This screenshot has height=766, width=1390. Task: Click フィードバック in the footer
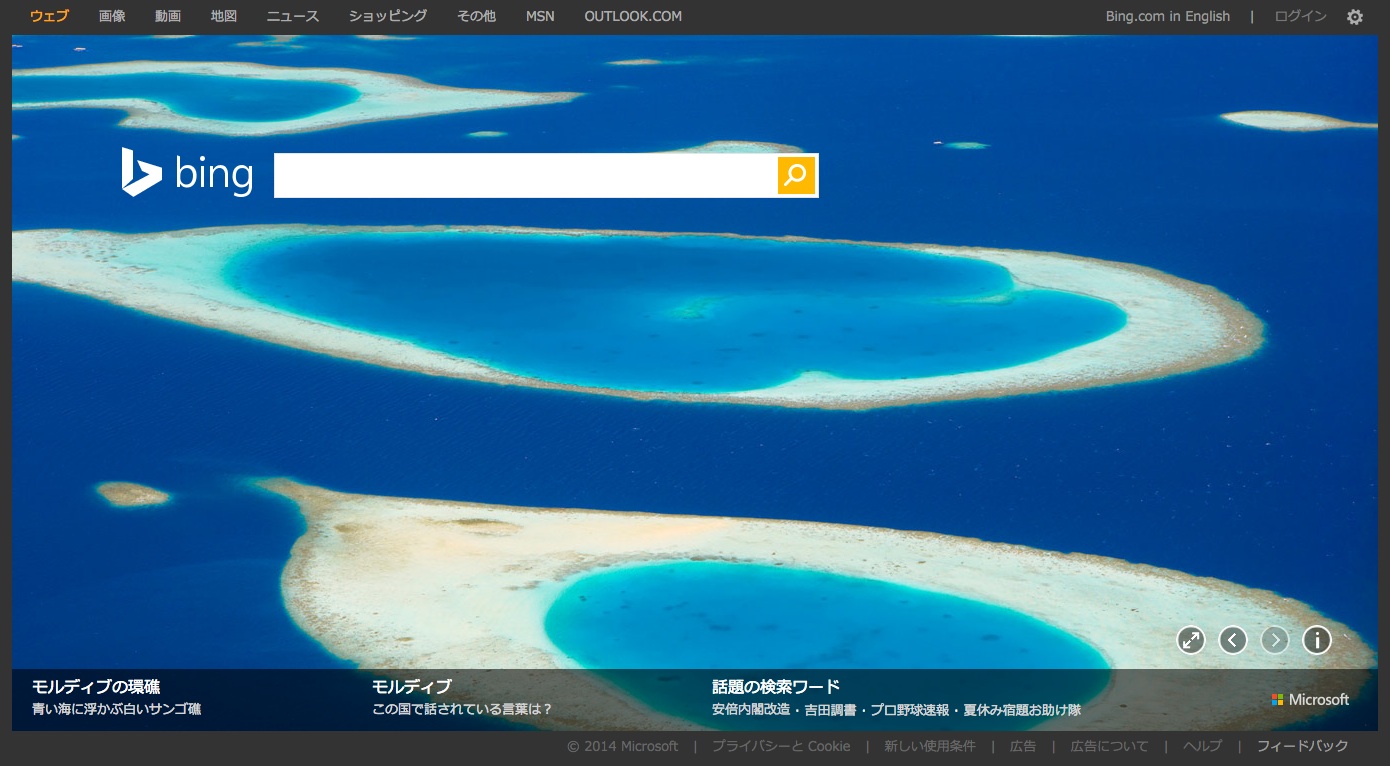(1302, 746)
